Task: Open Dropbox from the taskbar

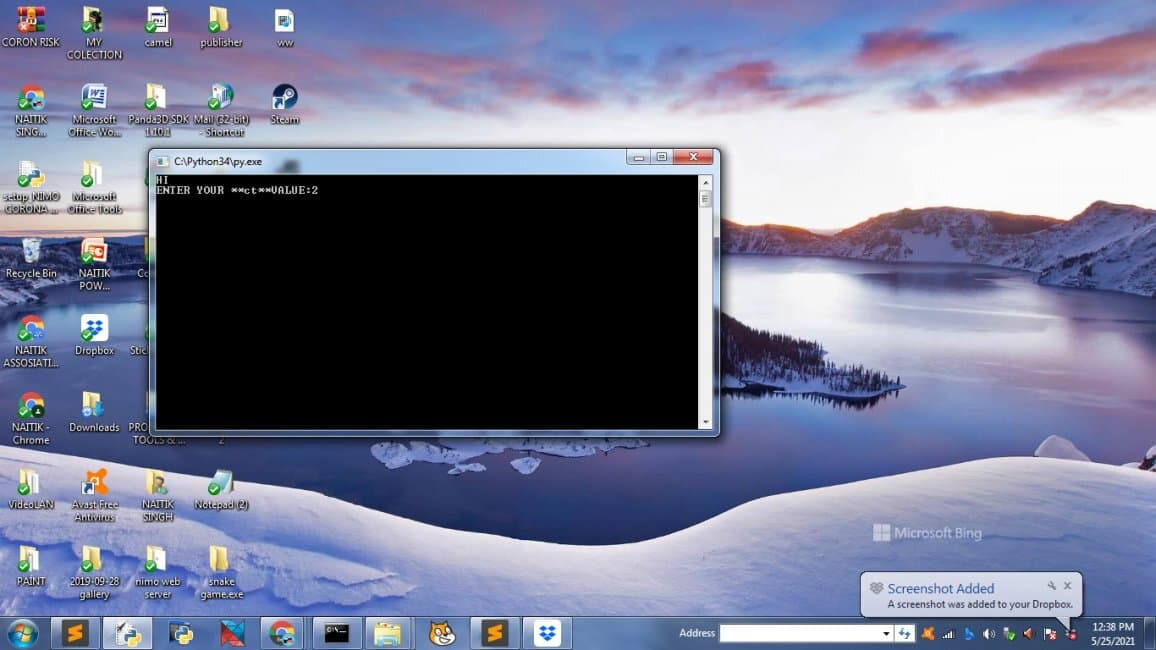Action: pos(547,633)
